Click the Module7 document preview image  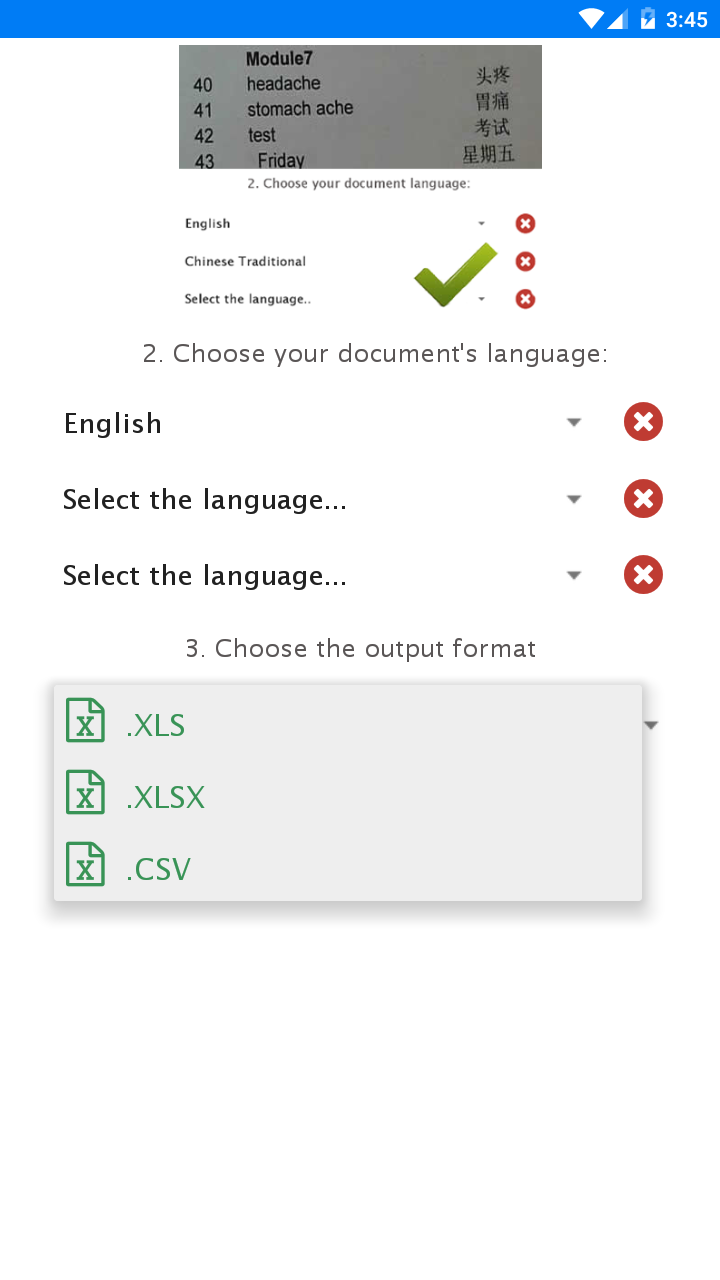[360, 105]
